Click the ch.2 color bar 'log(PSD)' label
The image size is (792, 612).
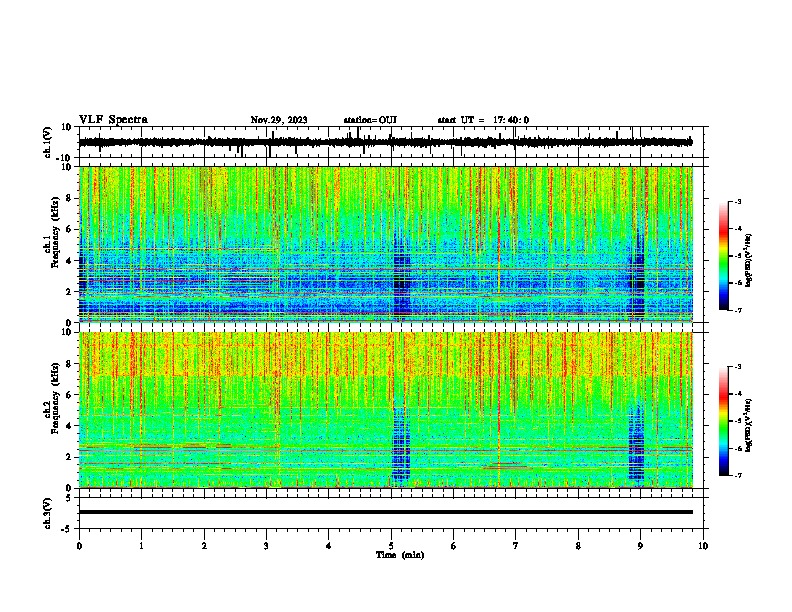(x=748, y=425)
